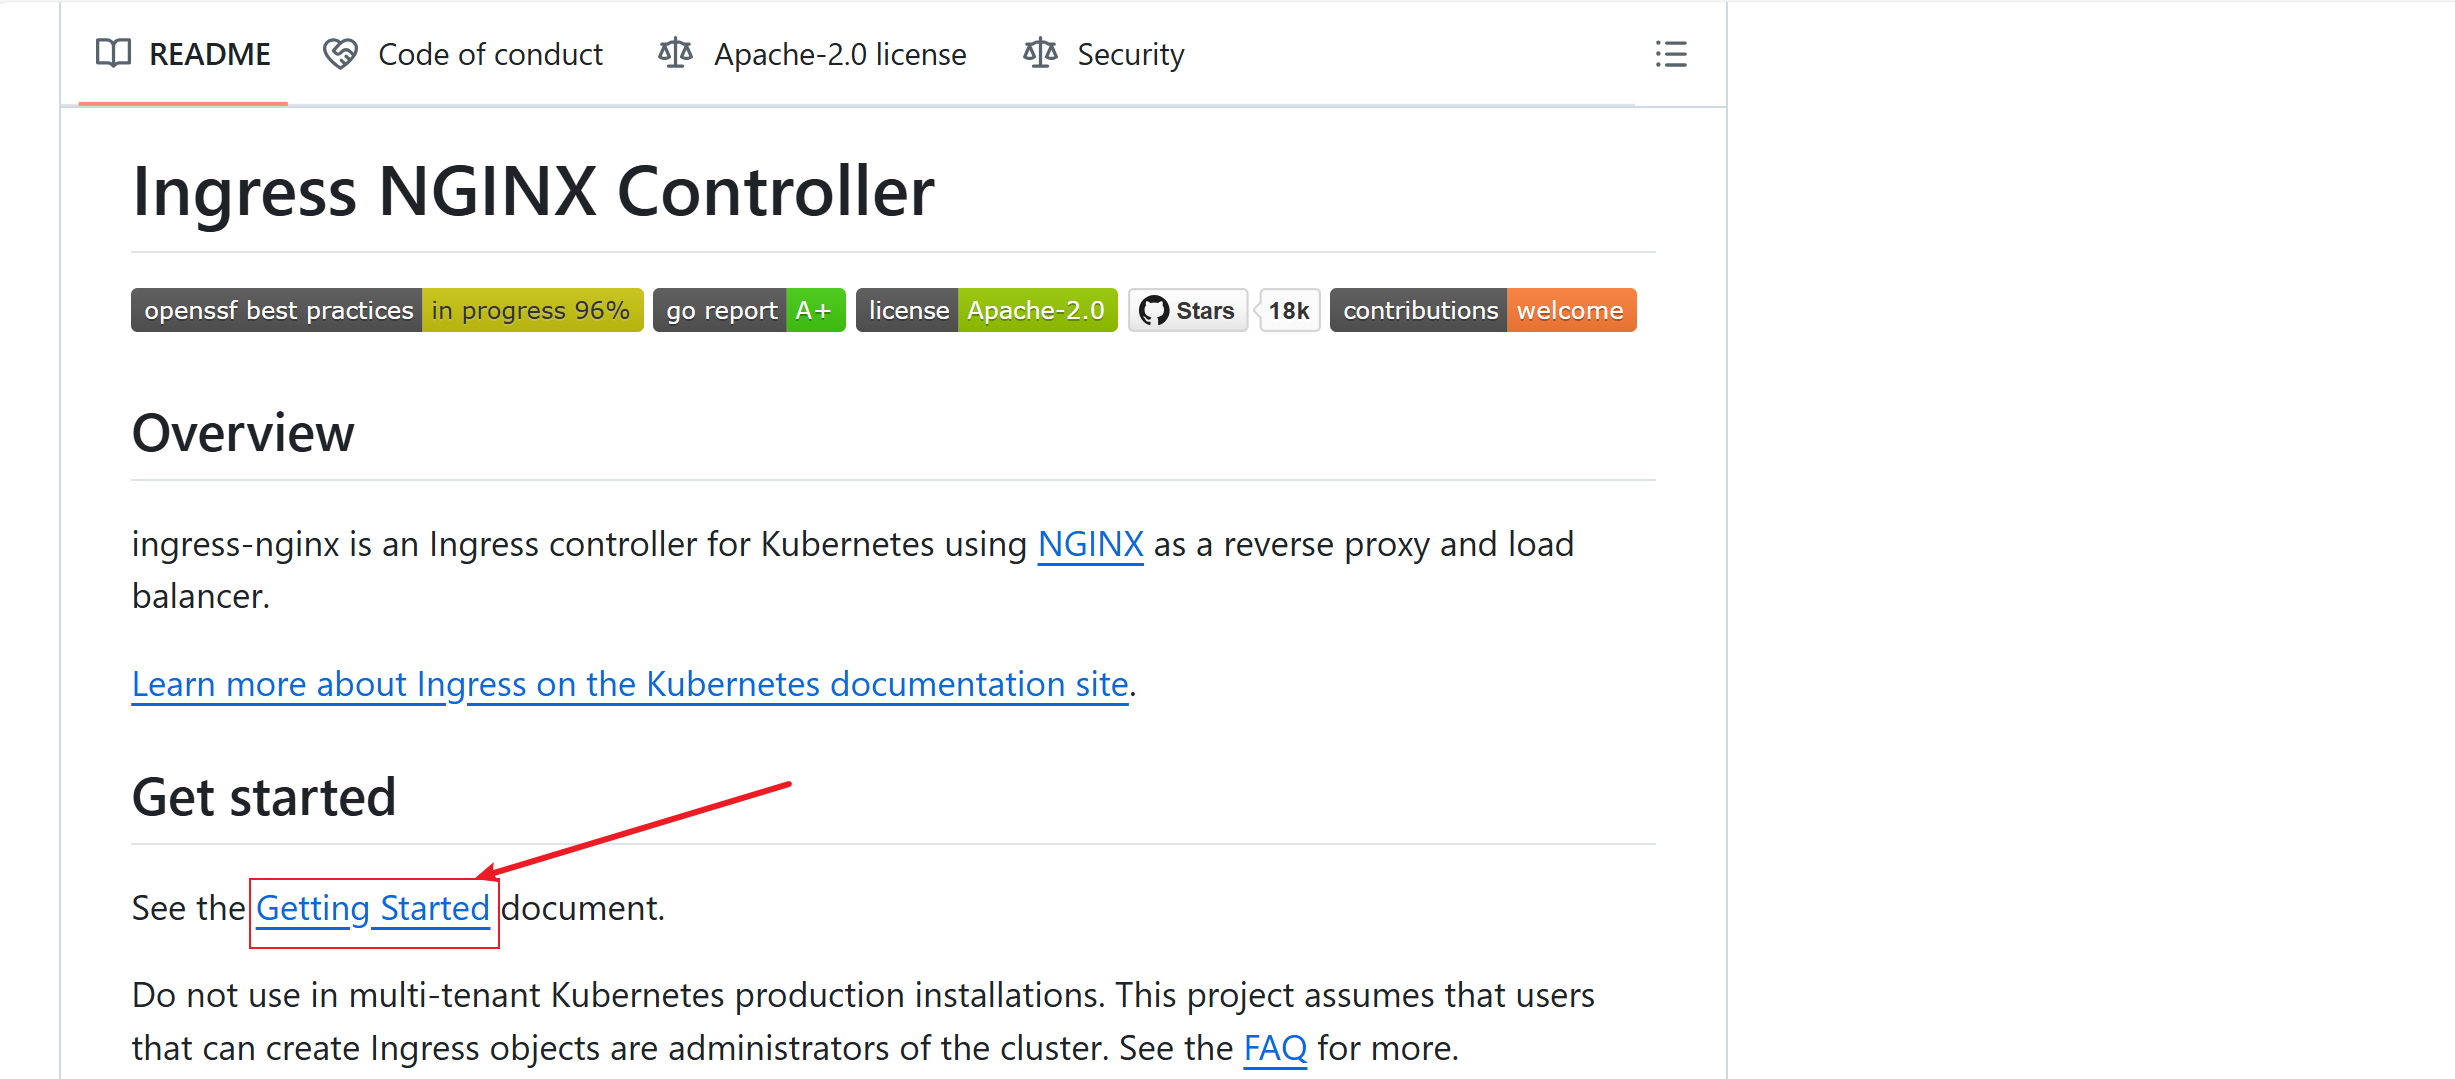Viewport: 2455px width, 1079px height.
Task: Open the Apache-2.0 license tab
Action: pos(812,54)
